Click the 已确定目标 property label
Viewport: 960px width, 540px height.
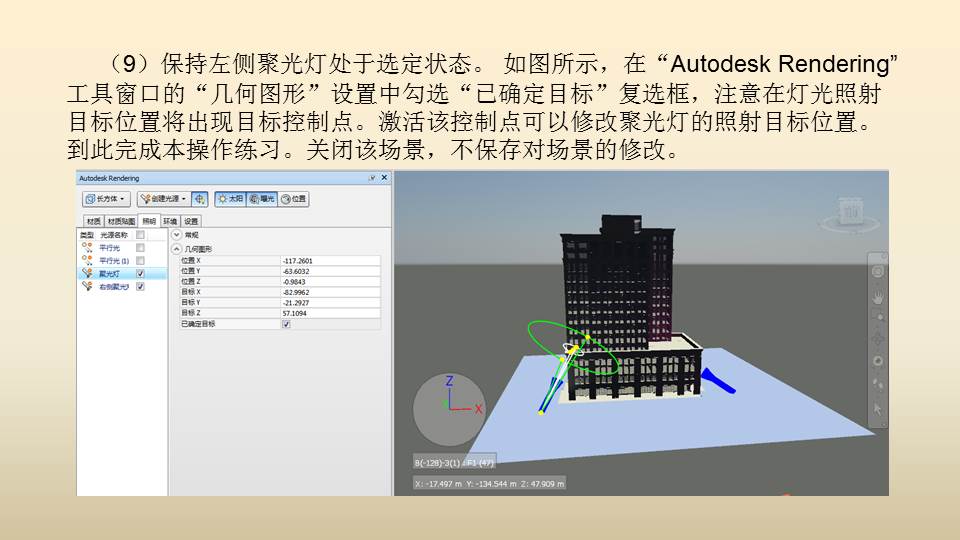[198, 324]
